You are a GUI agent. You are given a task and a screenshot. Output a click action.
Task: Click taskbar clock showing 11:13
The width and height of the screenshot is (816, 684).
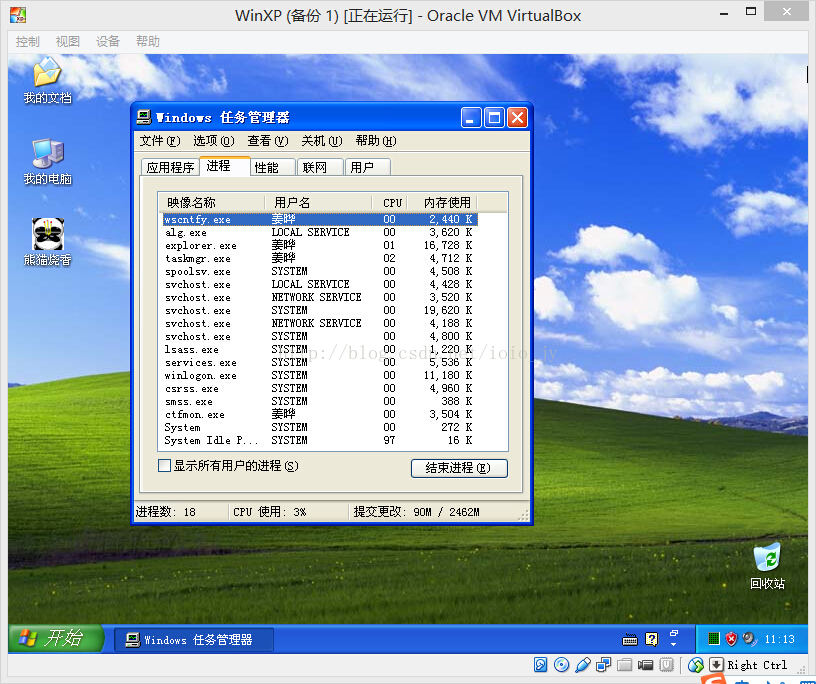780,639
